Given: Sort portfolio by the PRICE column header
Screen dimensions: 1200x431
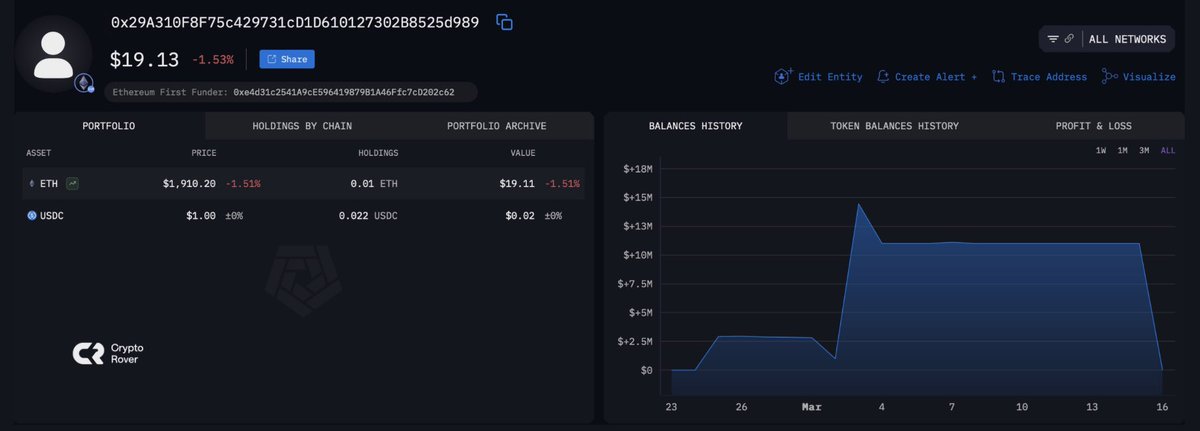Looking at the screenshot, I should (x=204, y=153).
